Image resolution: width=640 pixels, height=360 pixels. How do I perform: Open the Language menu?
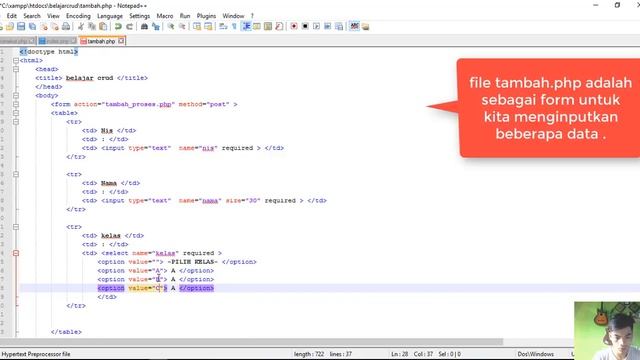click(x=110, y=16)
